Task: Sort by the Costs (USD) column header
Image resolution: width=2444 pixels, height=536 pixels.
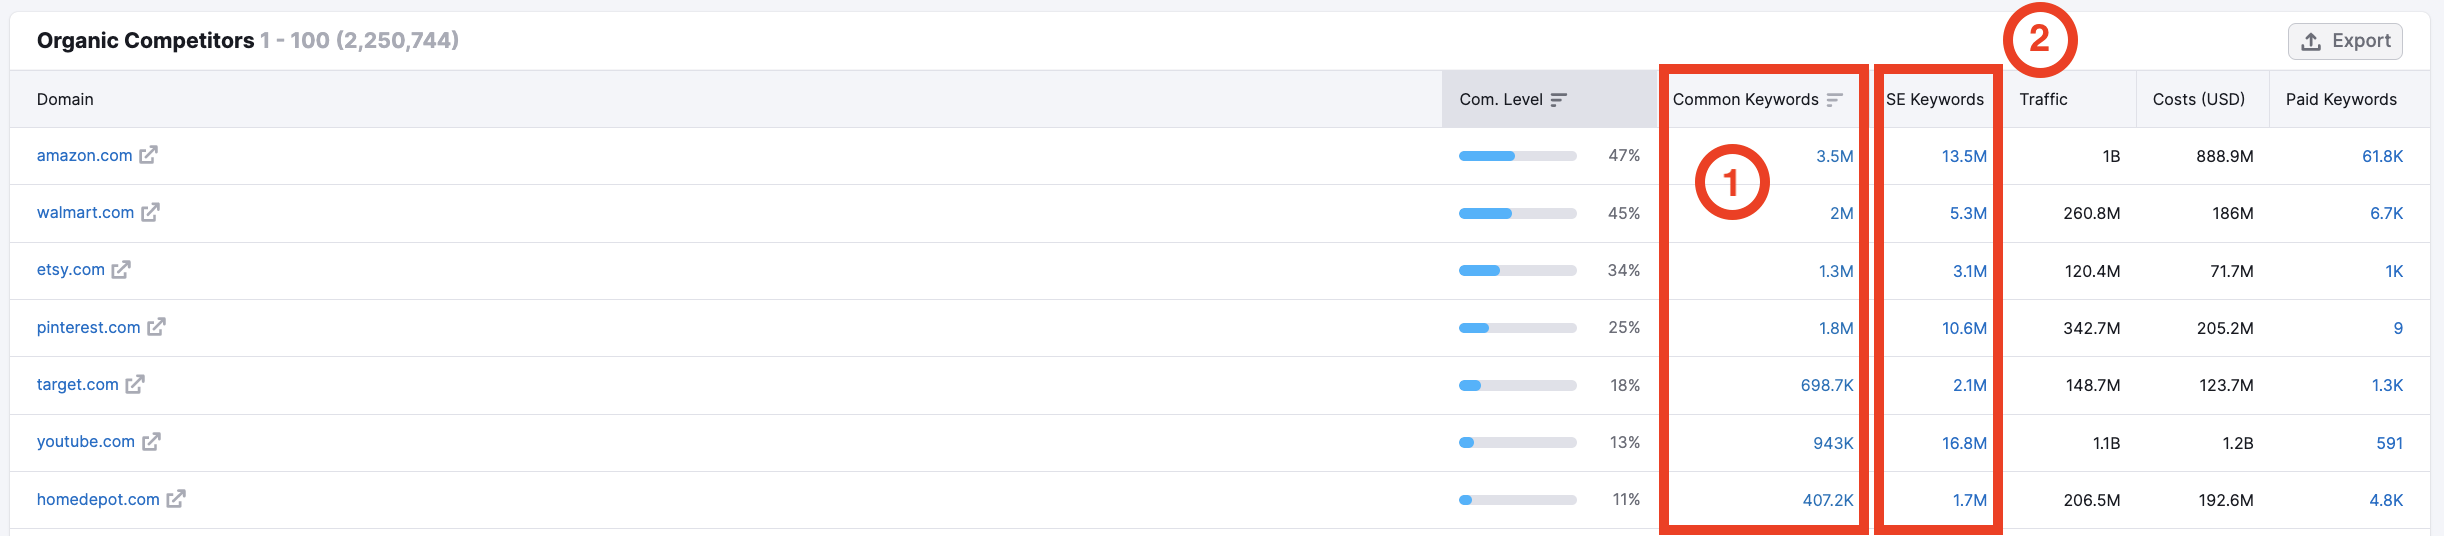Action: 2199,99
